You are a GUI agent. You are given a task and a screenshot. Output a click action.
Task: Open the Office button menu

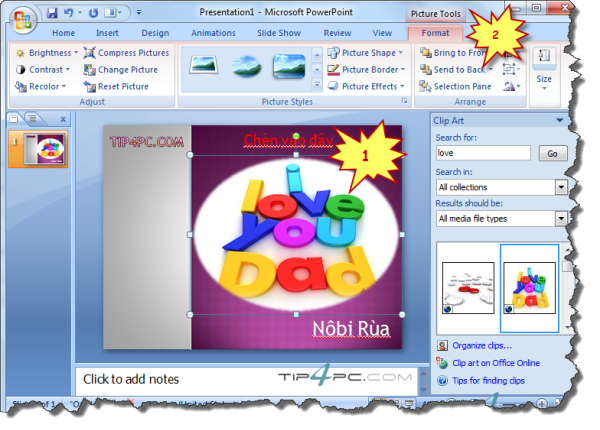coord(22,20)
